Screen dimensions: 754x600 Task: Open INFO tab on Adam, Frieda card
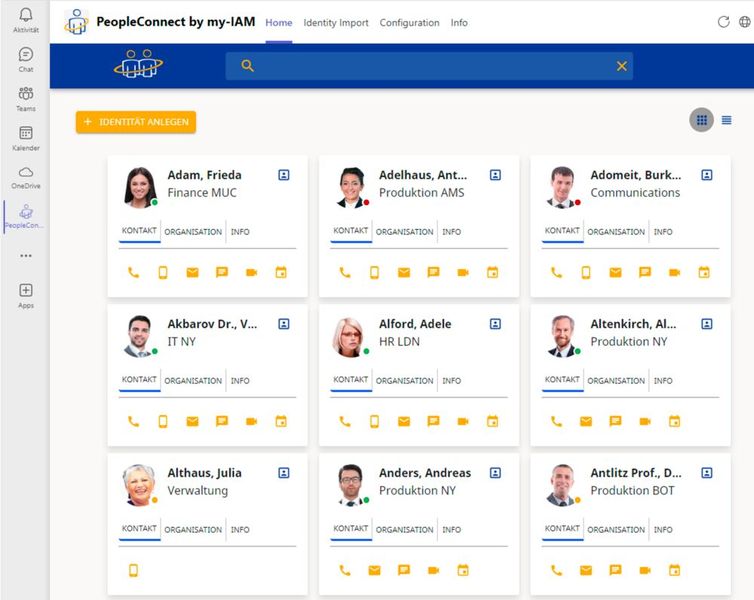click(240, 232)
